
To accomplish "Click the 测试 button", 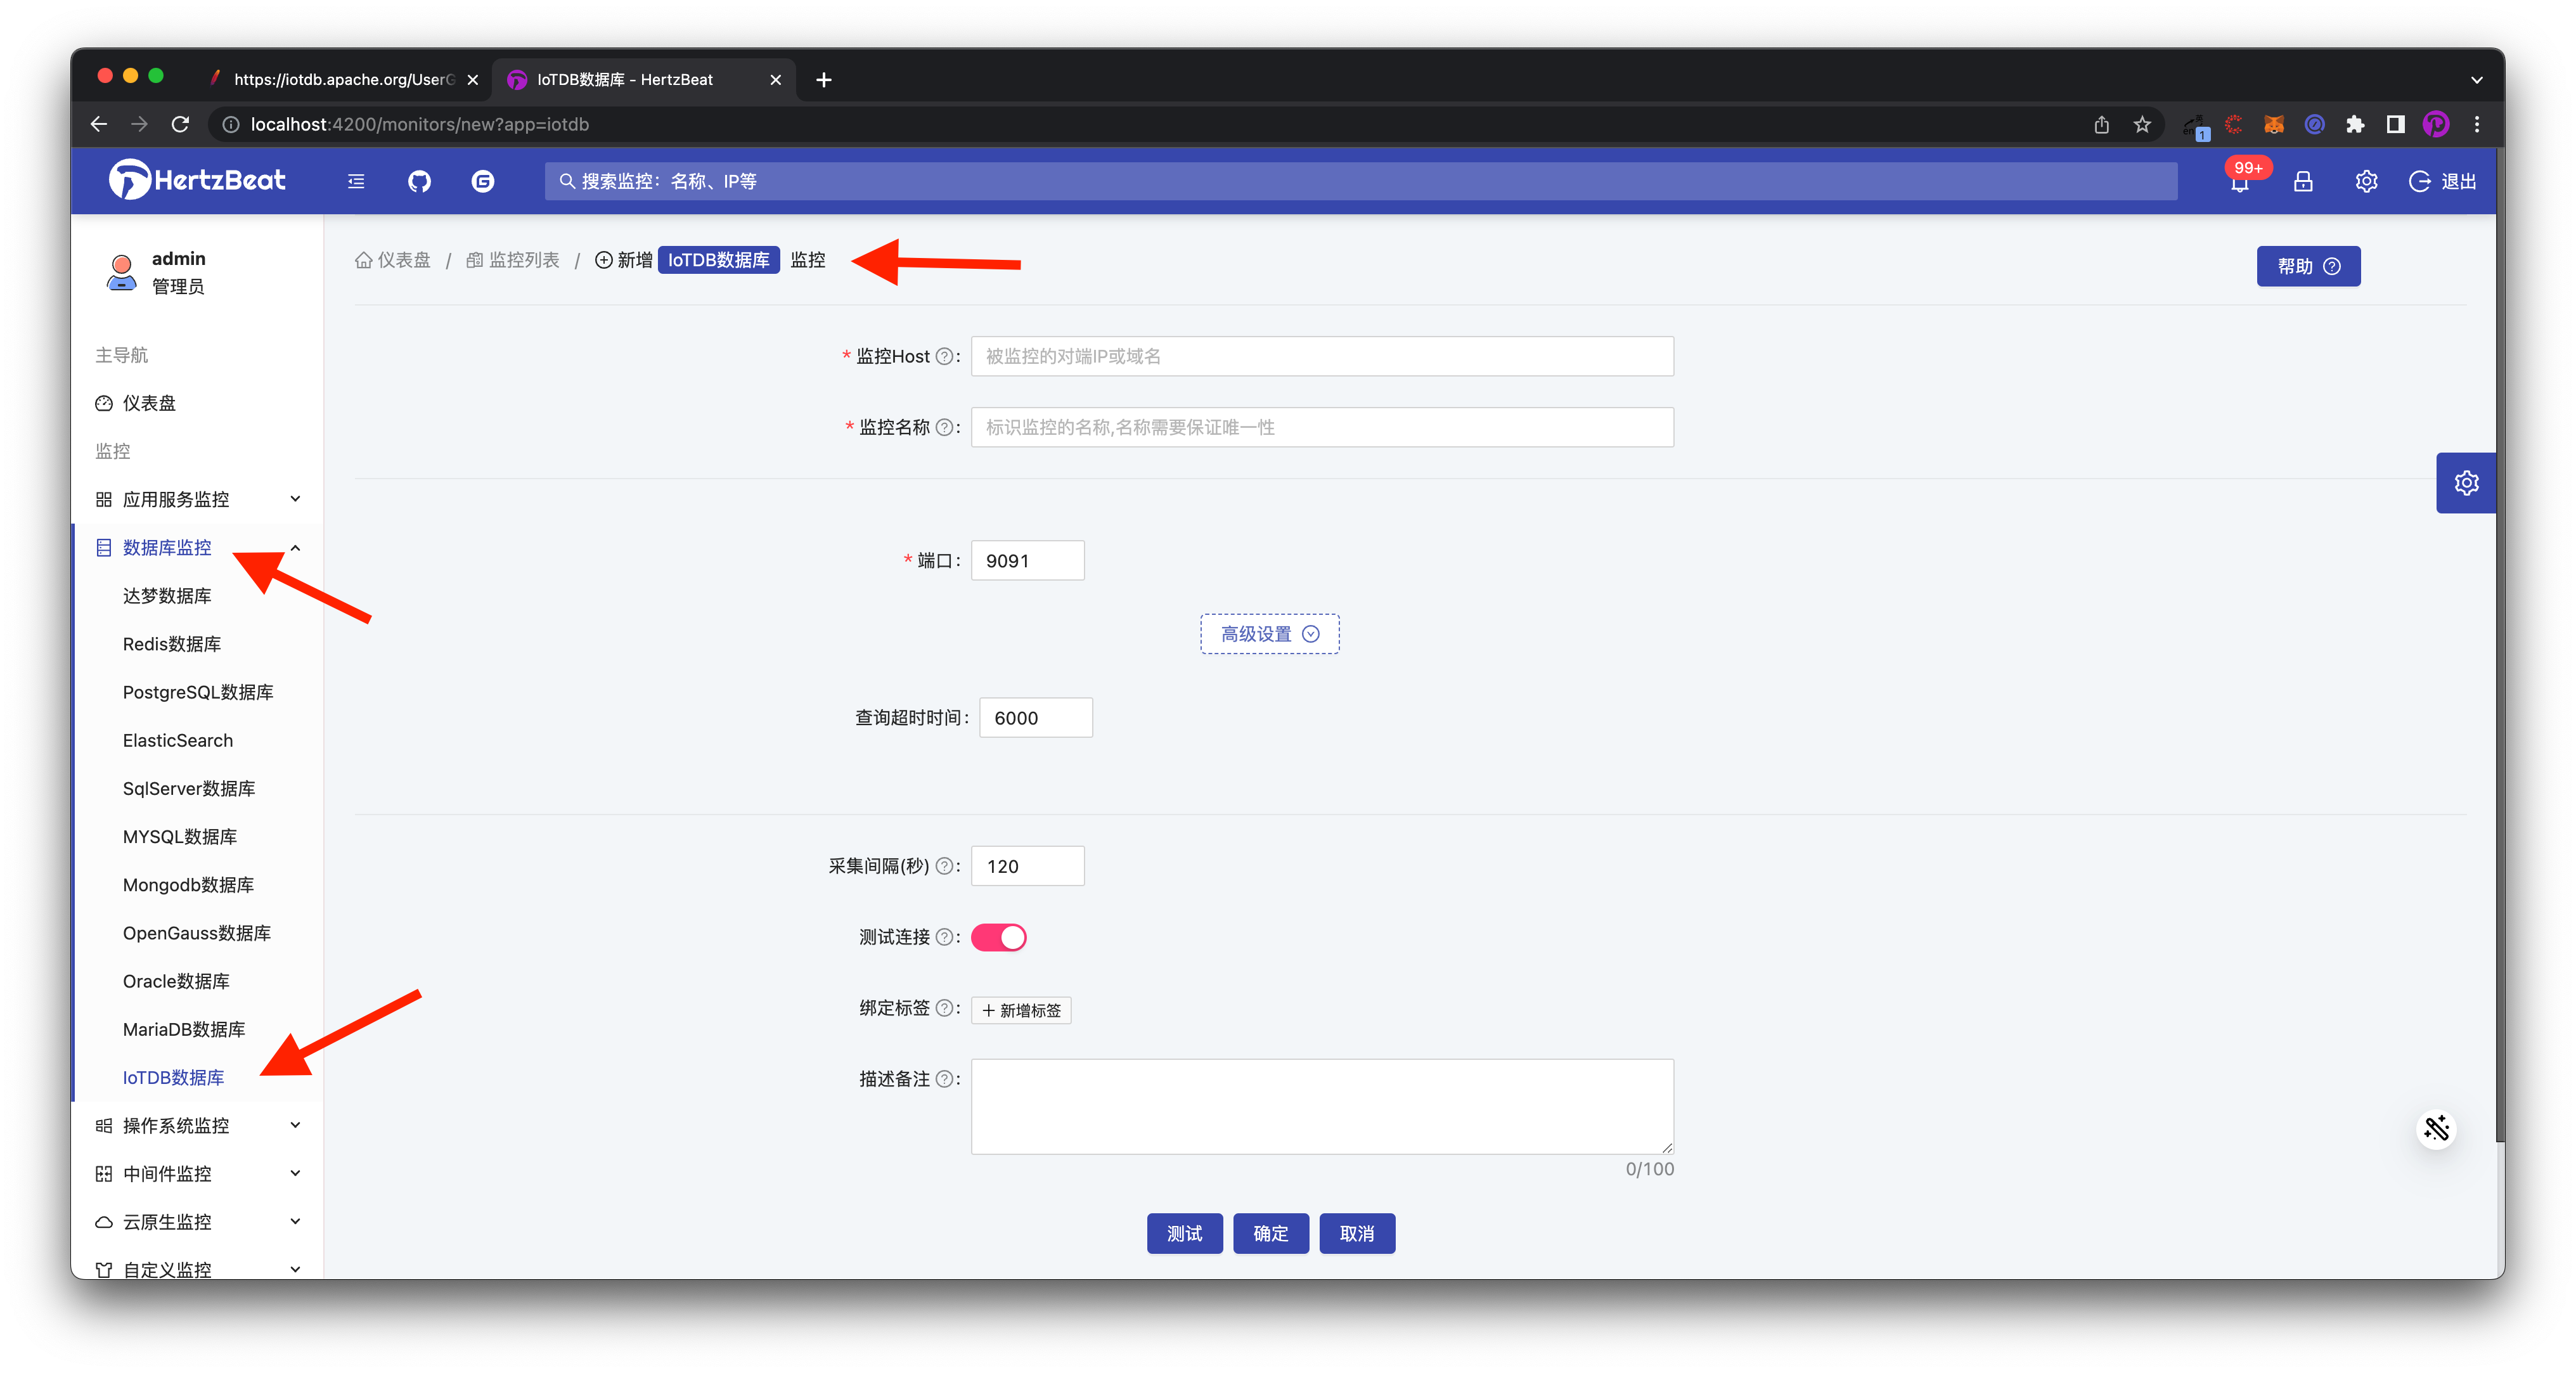I will coord(1184,1233).
